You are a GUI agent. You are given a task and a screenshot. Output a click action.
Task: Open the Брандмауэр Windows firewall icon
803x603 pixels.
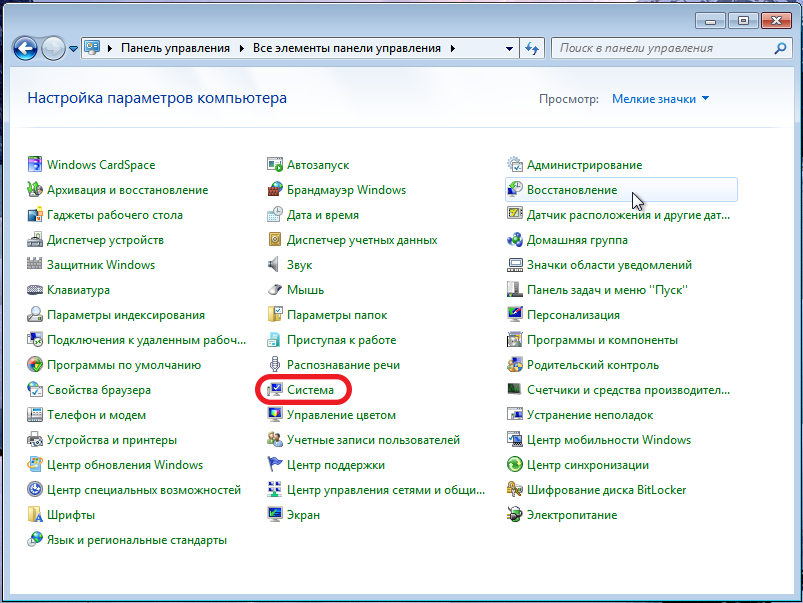coord(275,190)
